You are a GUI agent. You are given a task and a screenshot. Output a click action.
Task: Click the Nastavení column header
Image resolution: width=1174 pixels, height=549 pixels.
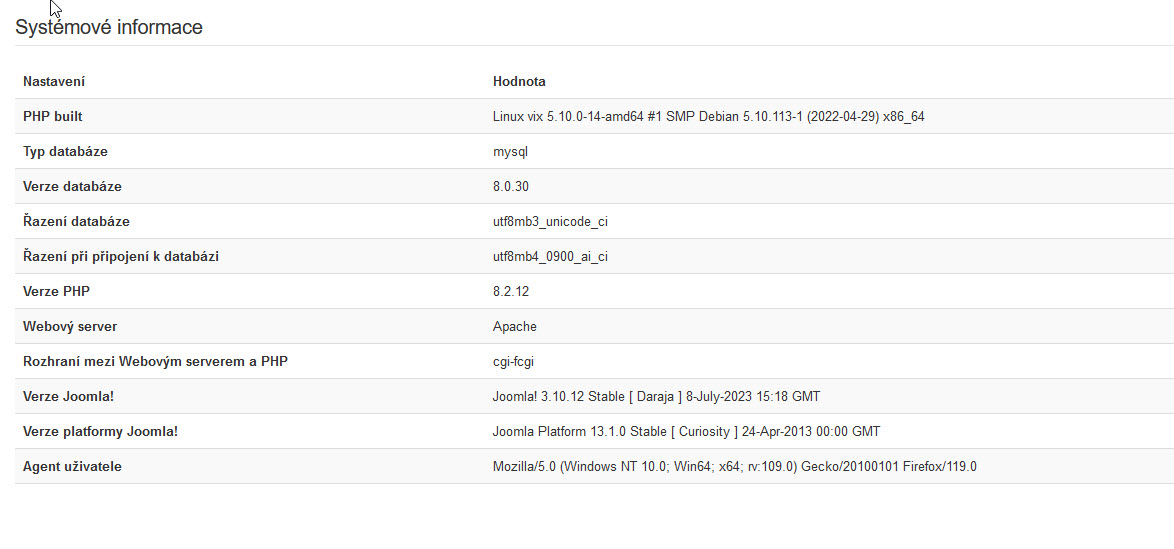pyautogui.click(x=54, y=82)
